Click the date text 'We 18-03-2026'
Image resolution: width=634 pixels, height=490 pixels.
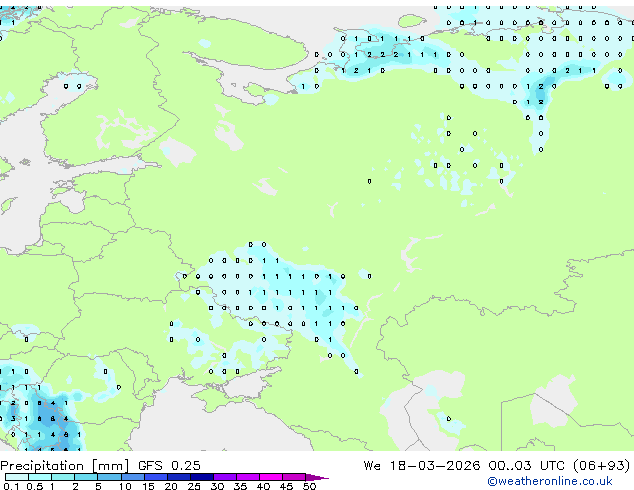(422, 466)
